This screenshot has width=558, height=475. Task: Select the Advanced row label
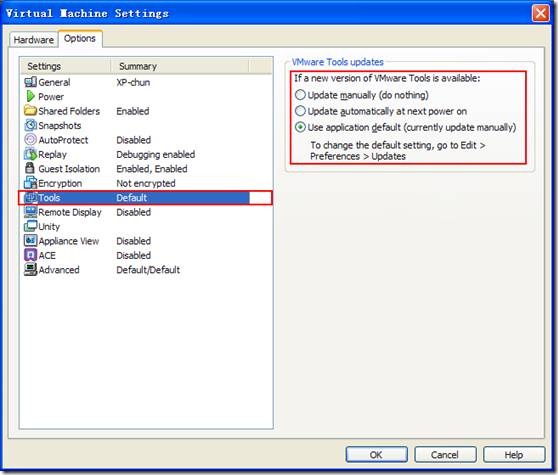point(59,270)
